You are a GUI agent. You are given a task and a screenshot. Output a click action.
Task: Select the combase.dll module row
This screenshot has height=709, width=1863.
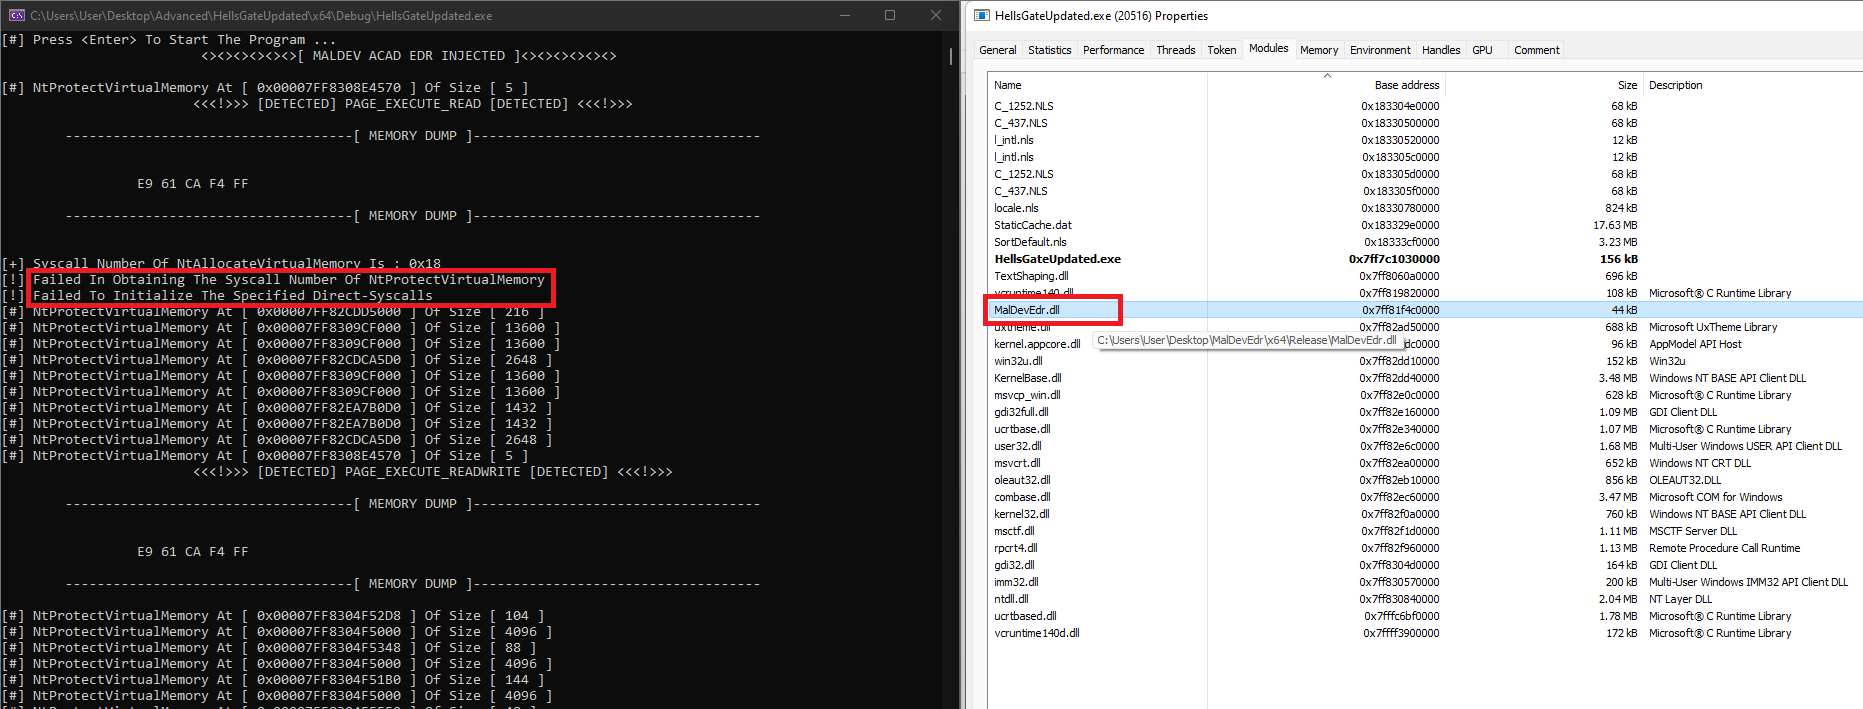[1425, 497]
